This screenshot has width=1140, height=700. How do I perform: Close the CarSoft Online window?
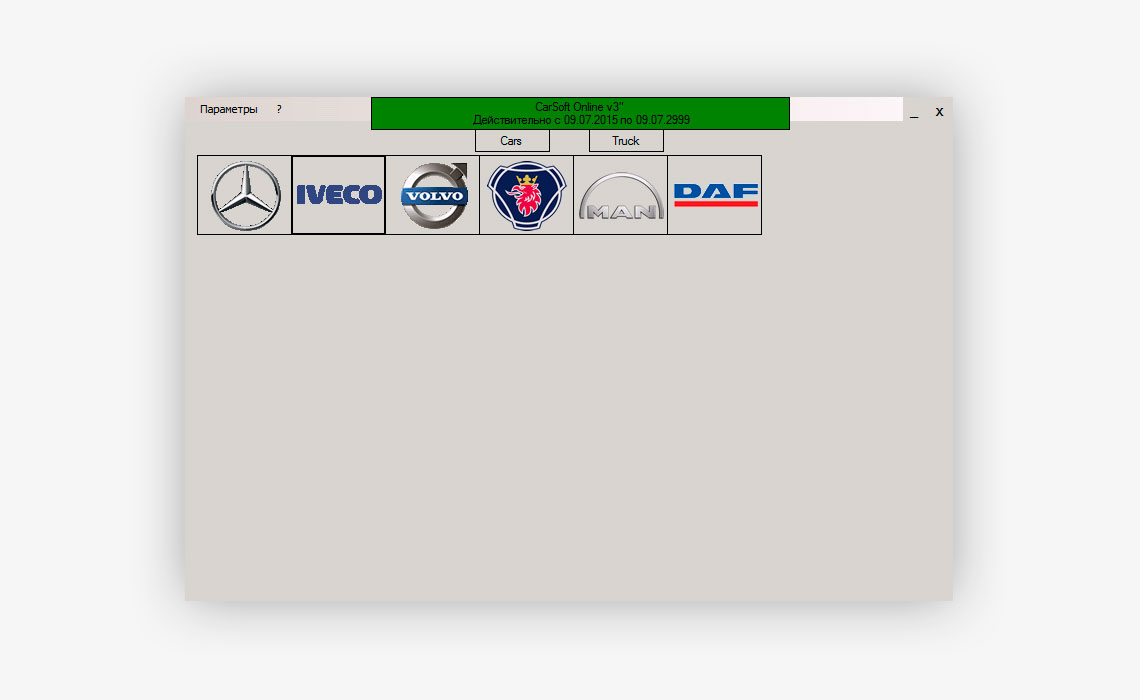[939, 112]
